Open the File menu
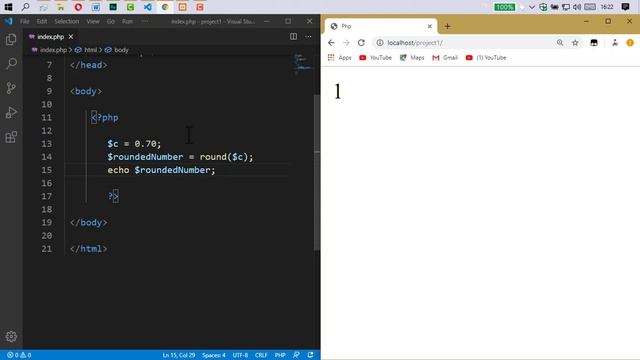The height and width of the screenshot is (360, 640). 24,21
